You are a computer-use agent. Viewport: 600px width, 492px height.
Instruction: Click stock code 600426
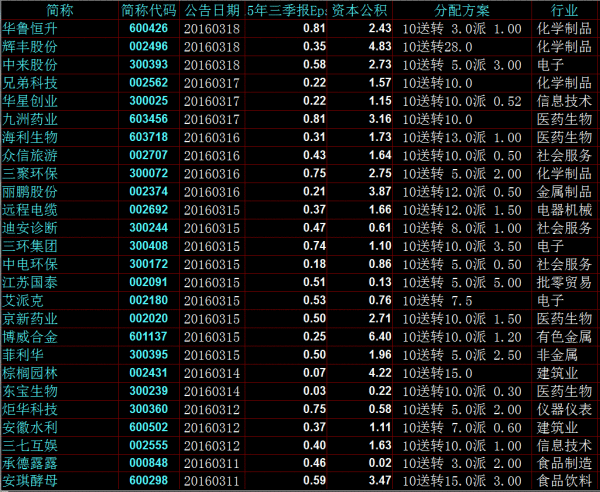(148, 28)
